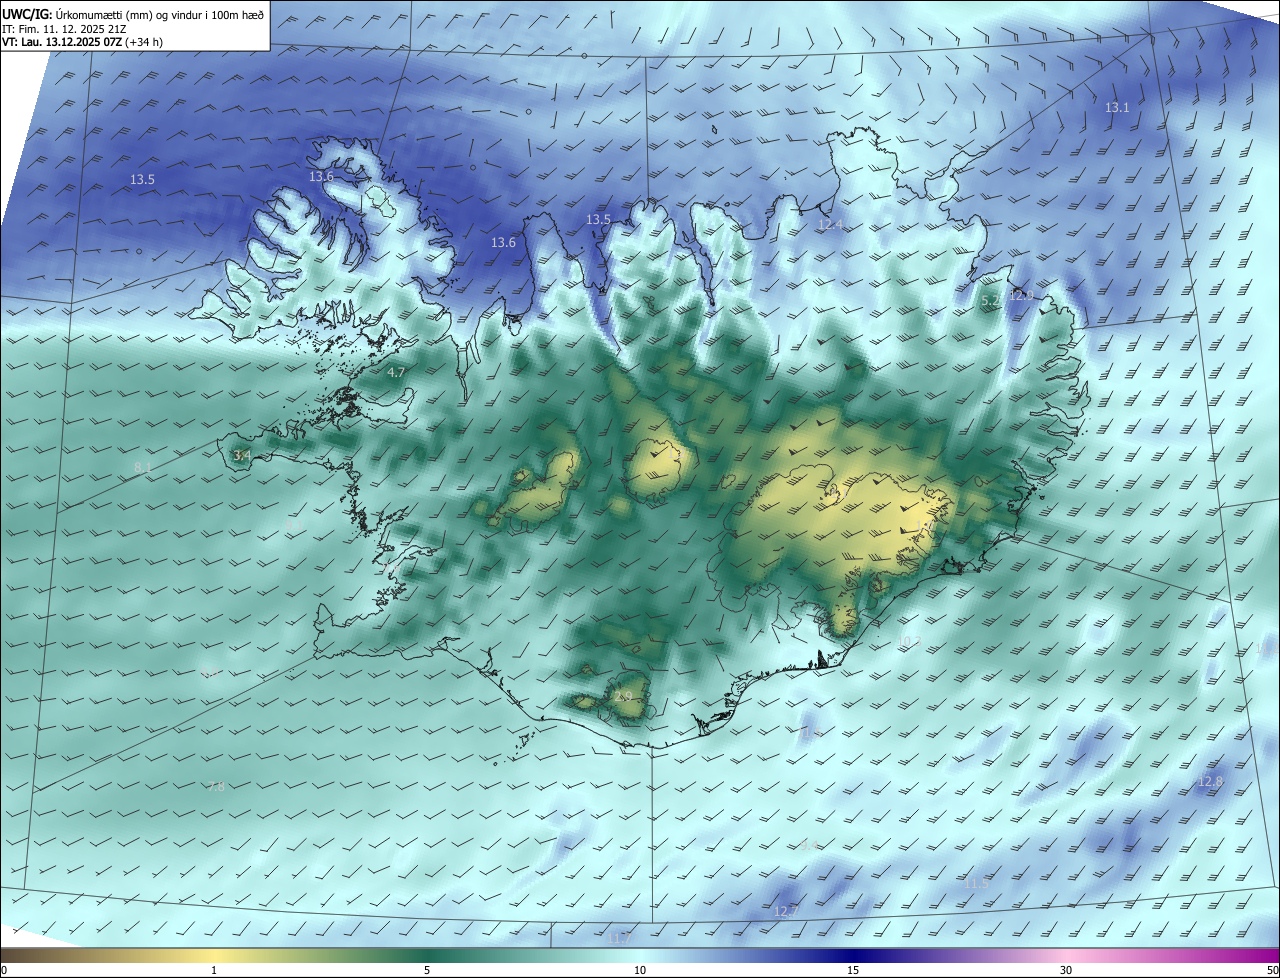Click the 7.8 value label in the southwest sea
This screenshot has width=1280, height=978.
216,787
